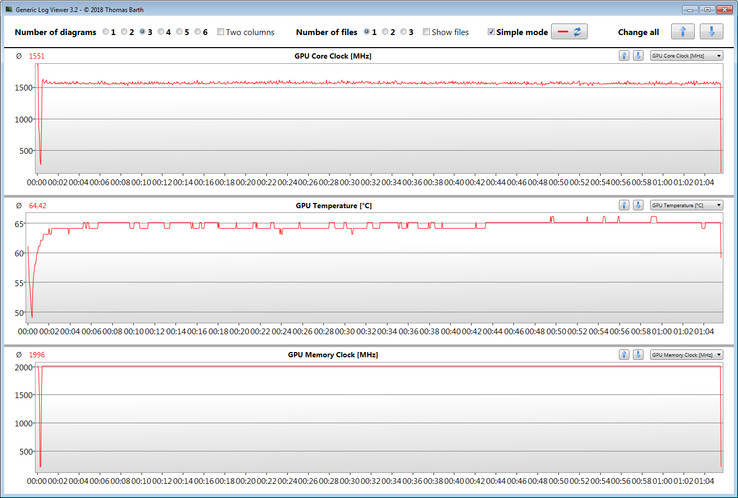
Task: Enable the Two columns checkbox
Action: [x=220, y=32]
